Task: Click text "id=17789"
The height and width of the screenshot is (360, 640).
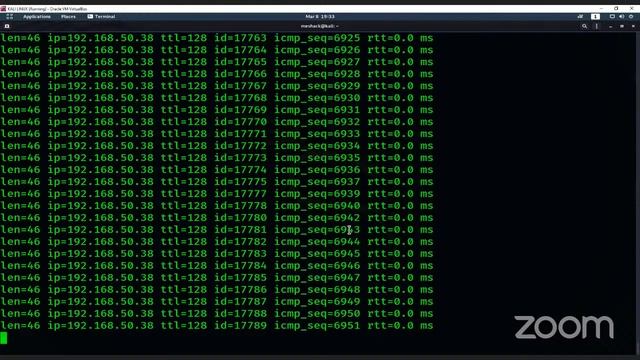Action: pyautogui.click(x=240, y=326)
